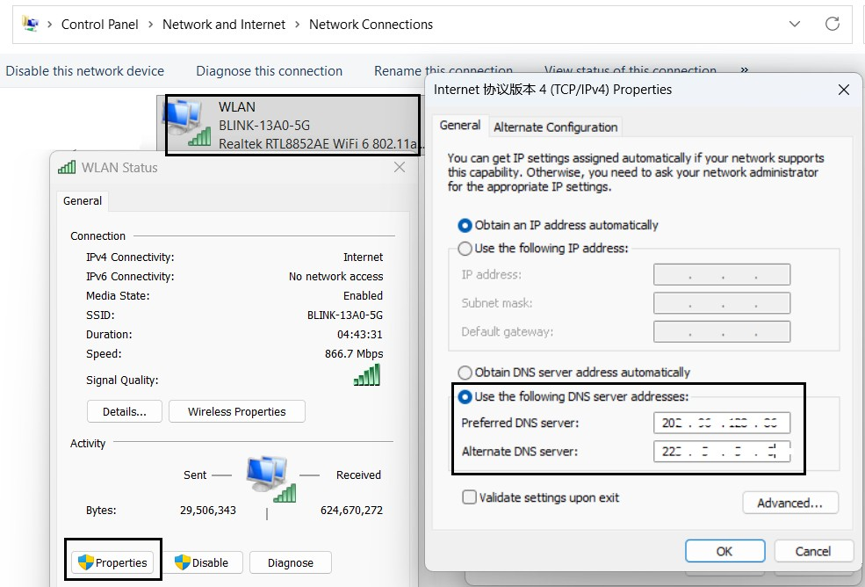Select Obtain DNS server address automatically

coord(574,372)
